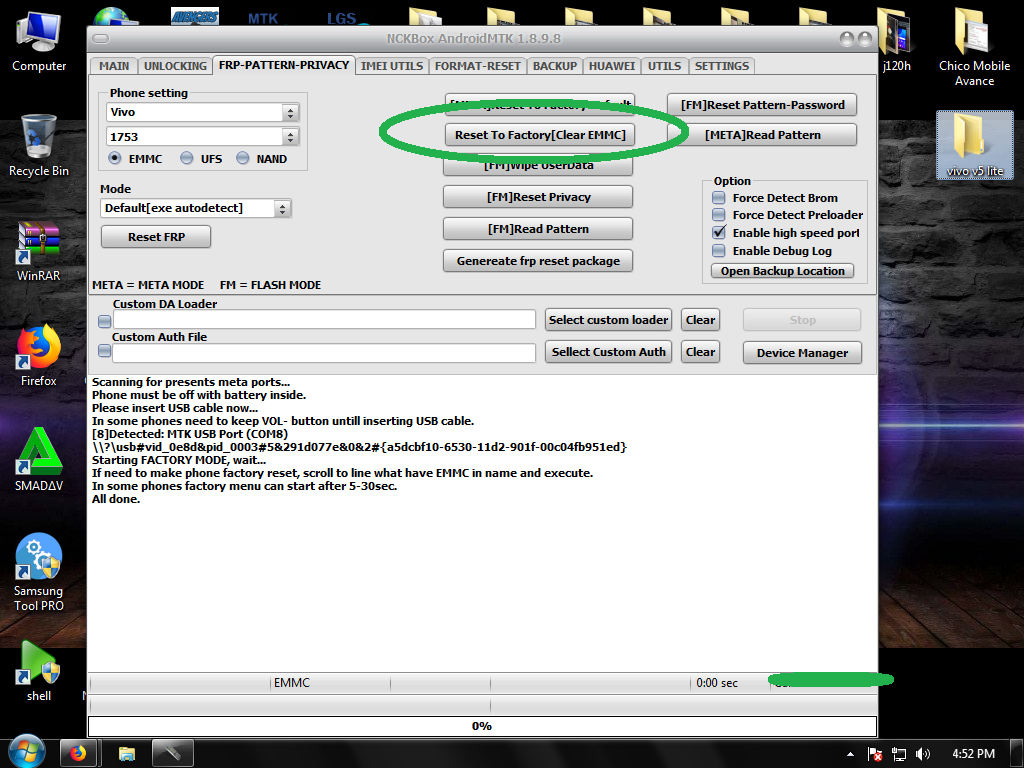Viewport: 1024px width, 768px height.
Task: Open Device Manager button
Action: 802,353
